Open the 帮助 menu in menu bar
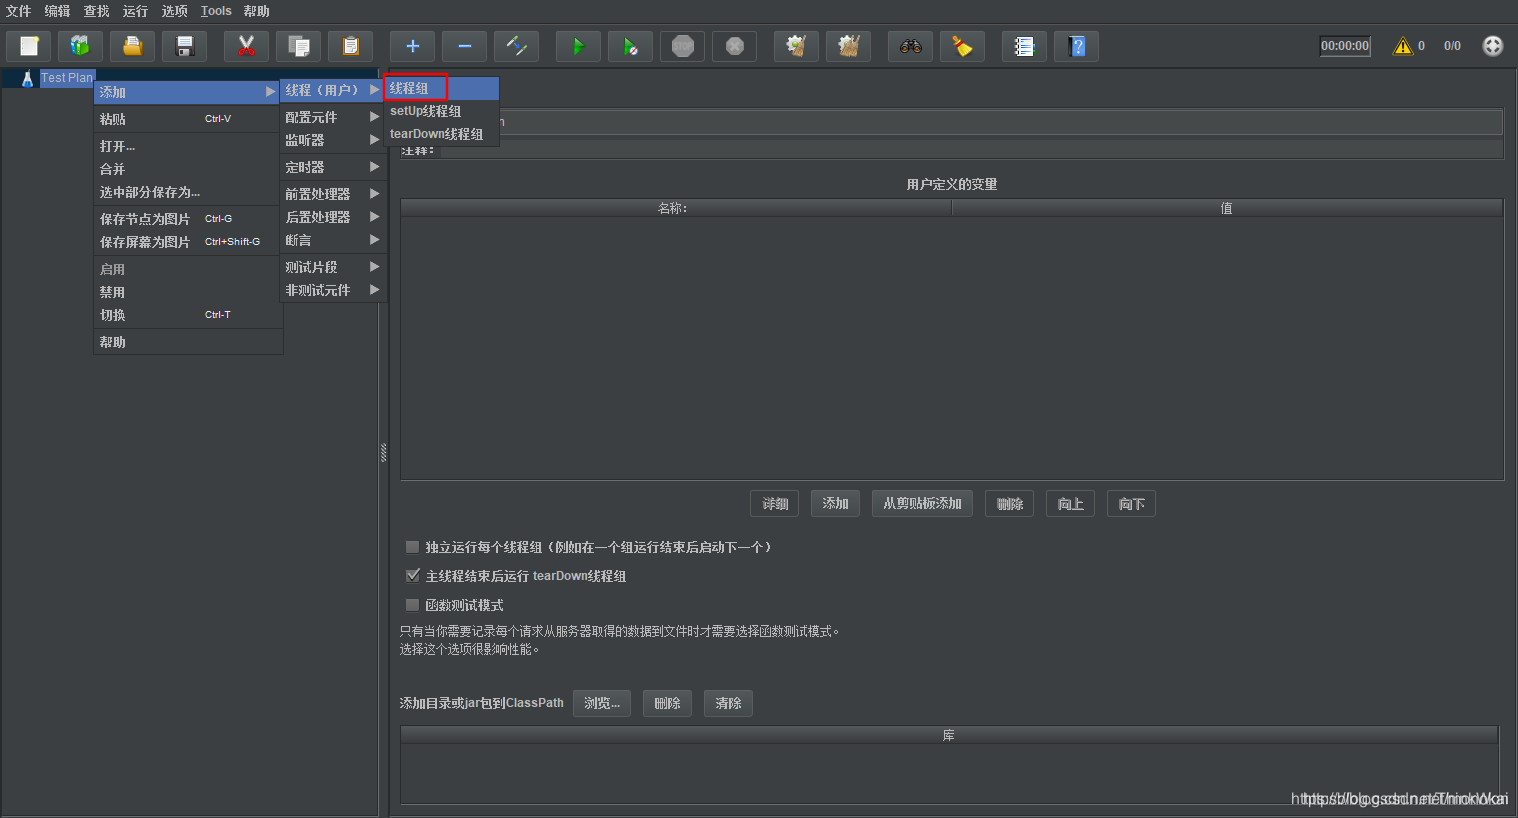Viewport: 1518px width, 818px height. coord(257,11)
